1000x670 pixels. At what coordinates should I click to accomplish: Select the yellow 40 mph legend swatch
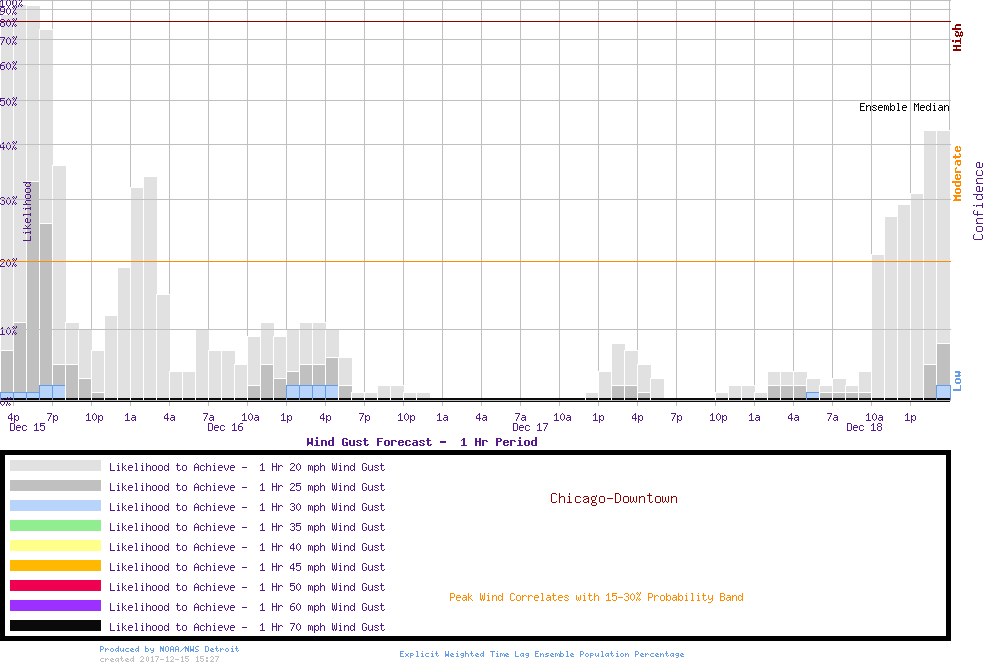[55, 546]
